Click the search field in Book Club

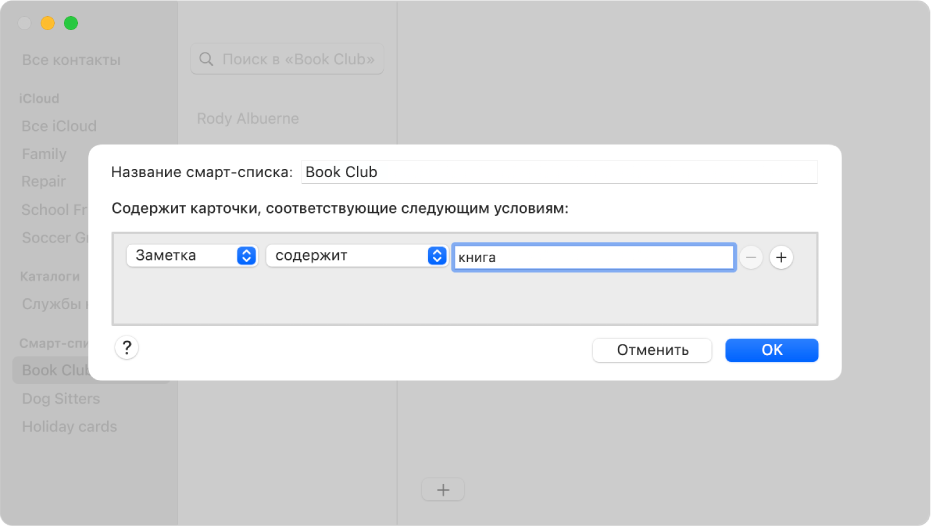pos(297,60)
